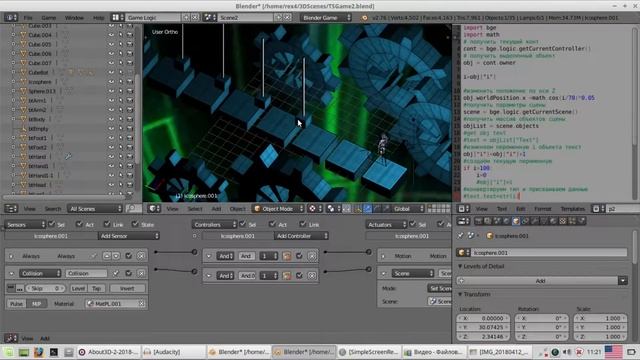Open the text editor Templates menu
Image resolution: width=640 pixels, height=360 pixels.
coord(573,209)
